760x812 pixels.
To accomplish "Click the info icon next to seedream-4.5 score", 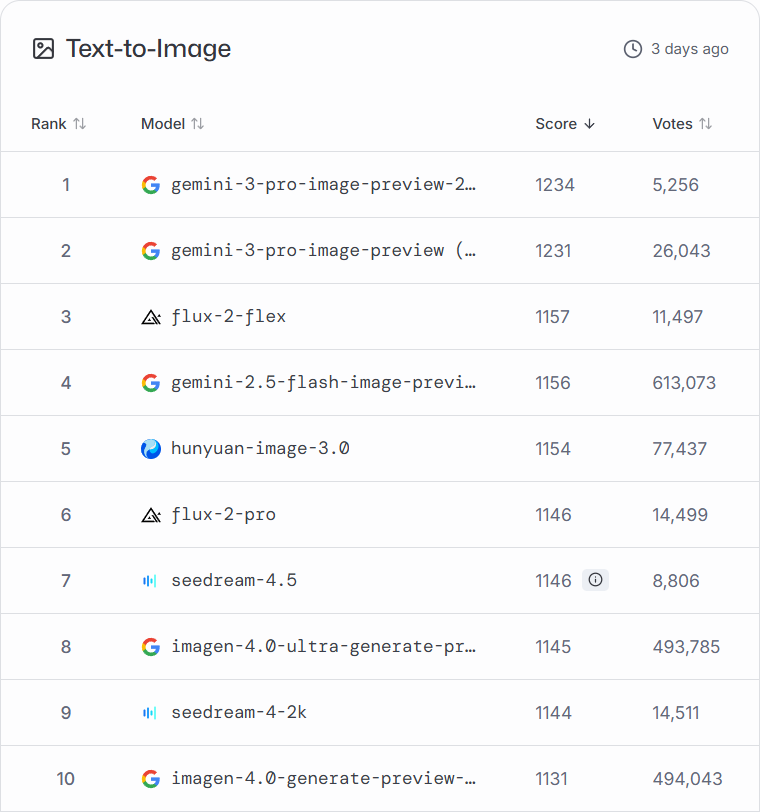I will tap(595, 580).
